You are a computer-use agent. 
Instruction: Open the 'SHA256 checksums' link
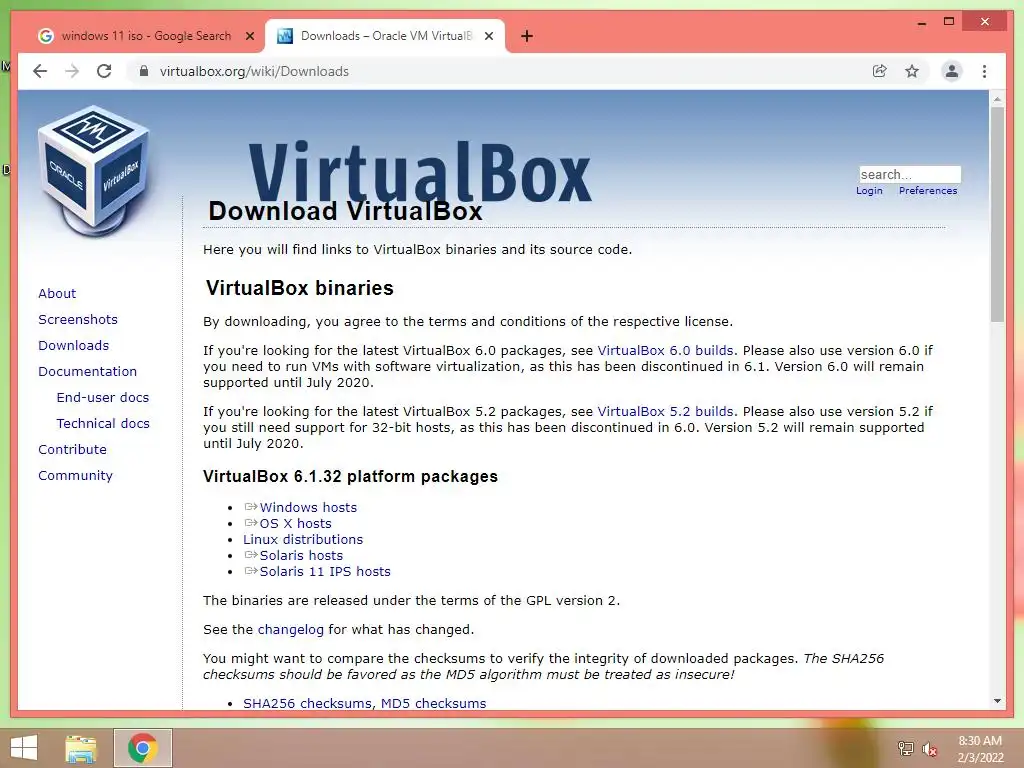pos(308,703)
